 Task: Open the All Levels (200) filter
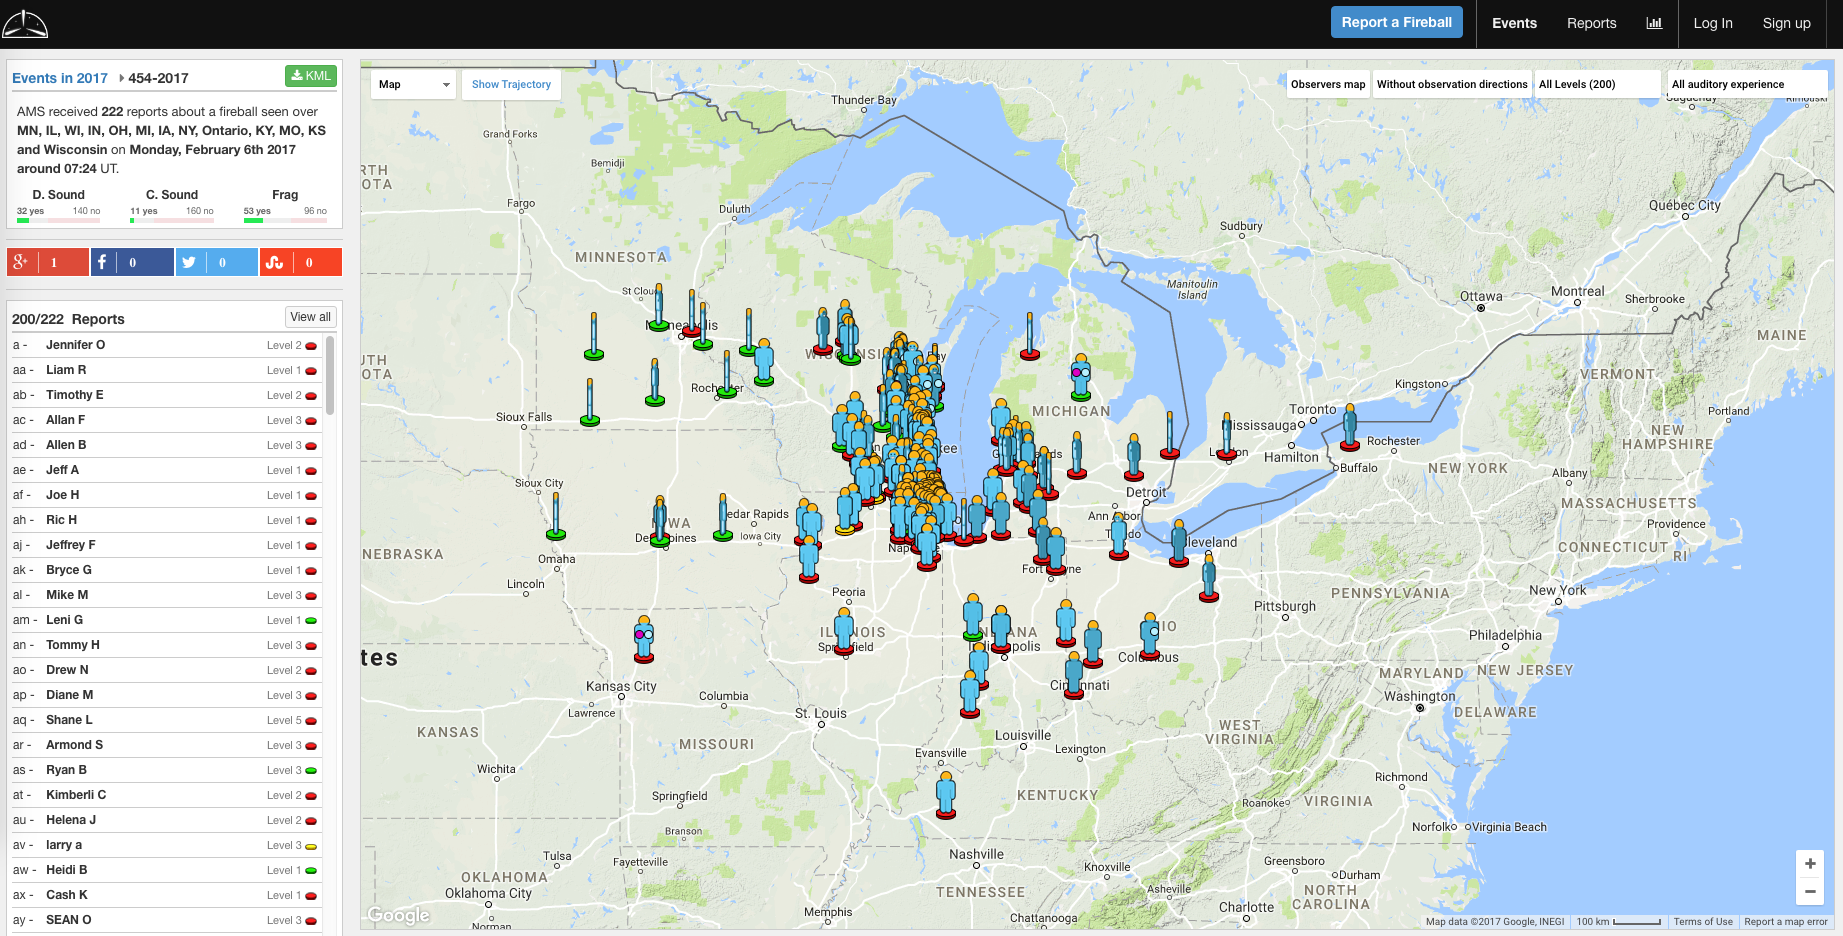click(x=1596, y=84)
